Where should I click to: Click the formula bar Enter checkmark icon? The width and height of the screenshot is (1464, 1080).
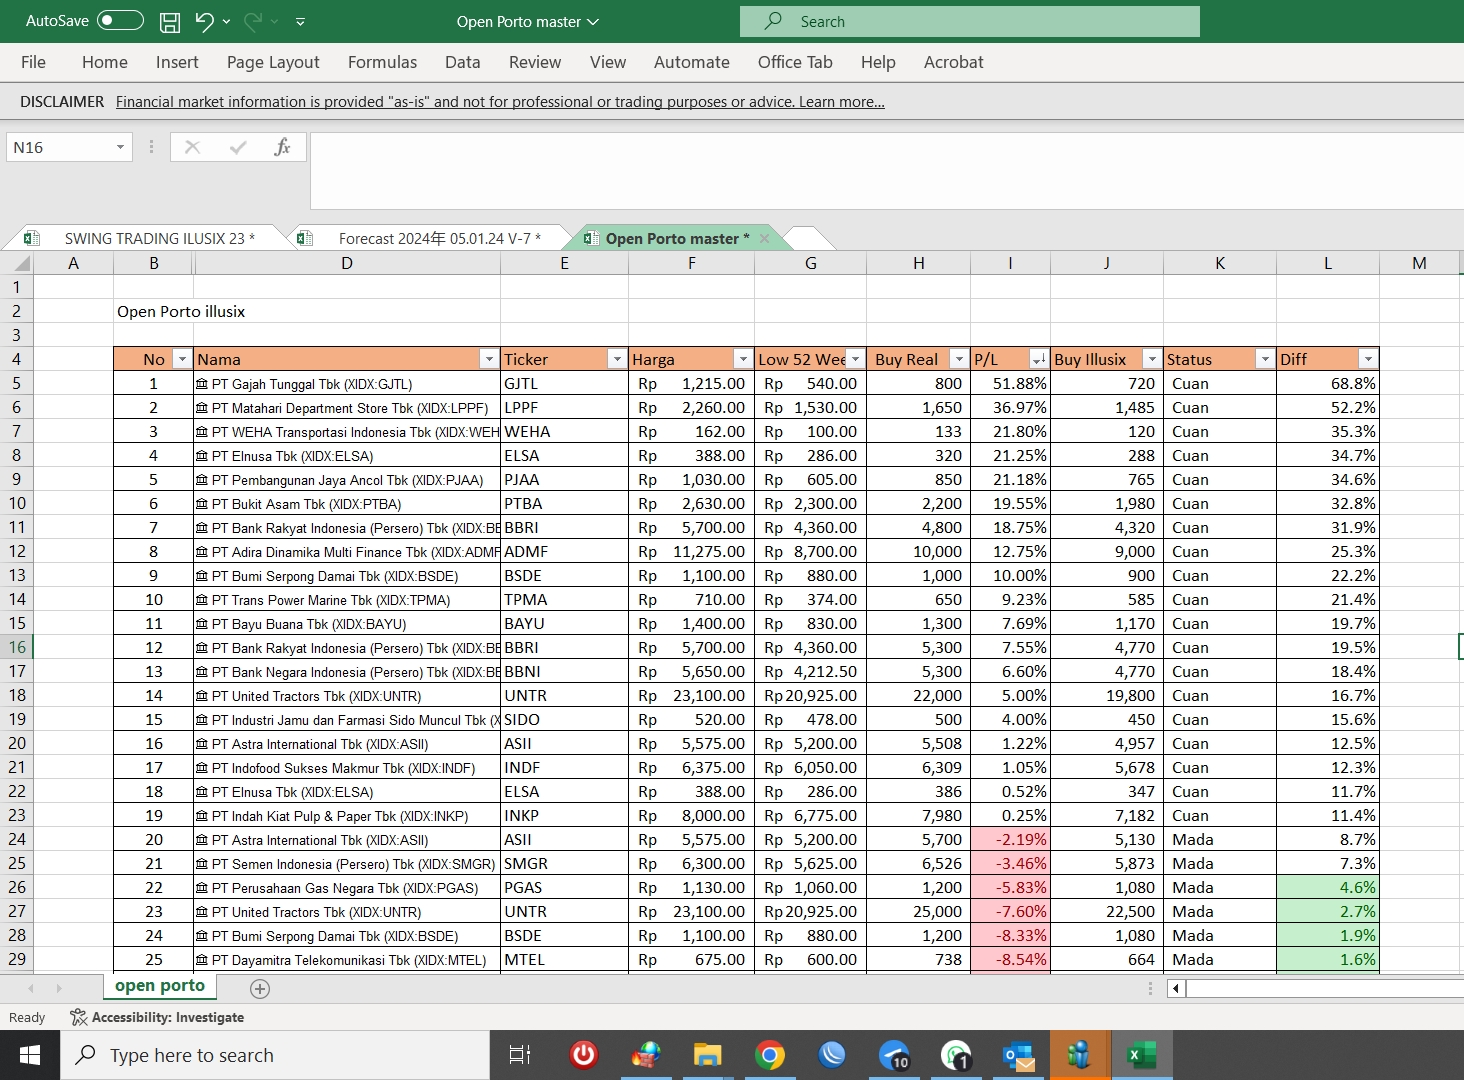click(x=238, y=147)
